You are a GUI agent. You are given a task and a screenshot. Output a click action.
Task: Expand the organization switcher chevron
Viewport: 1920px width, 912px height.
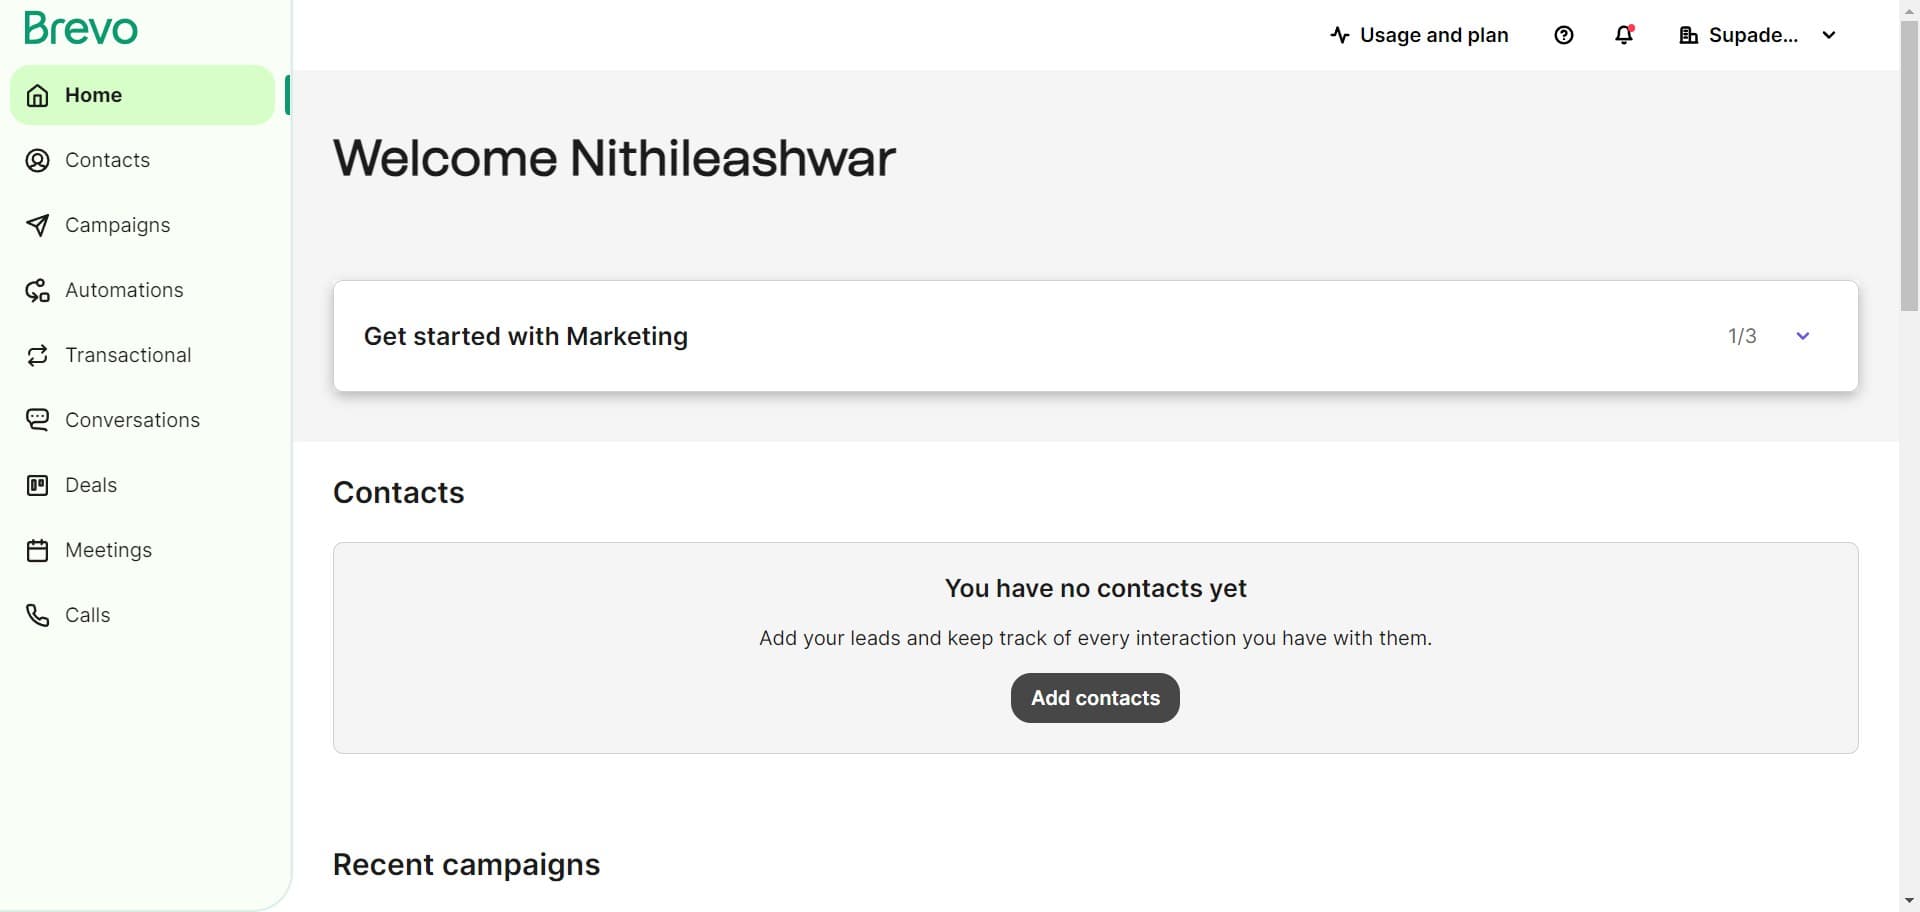pyautogui.click(x=1830, y=35)
